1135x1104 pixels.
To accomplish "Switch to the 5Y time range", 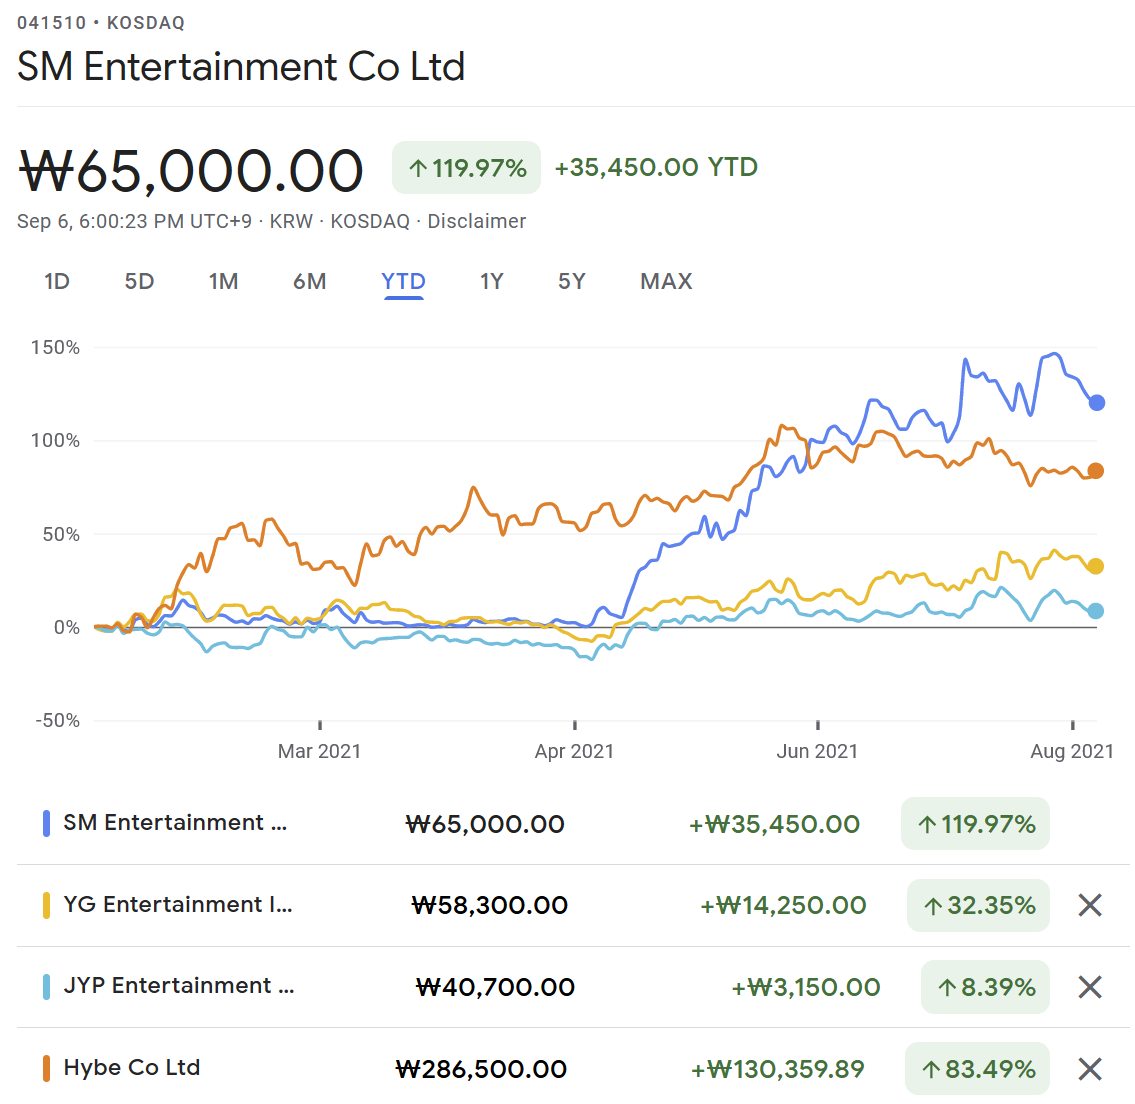I will (571, 282).
